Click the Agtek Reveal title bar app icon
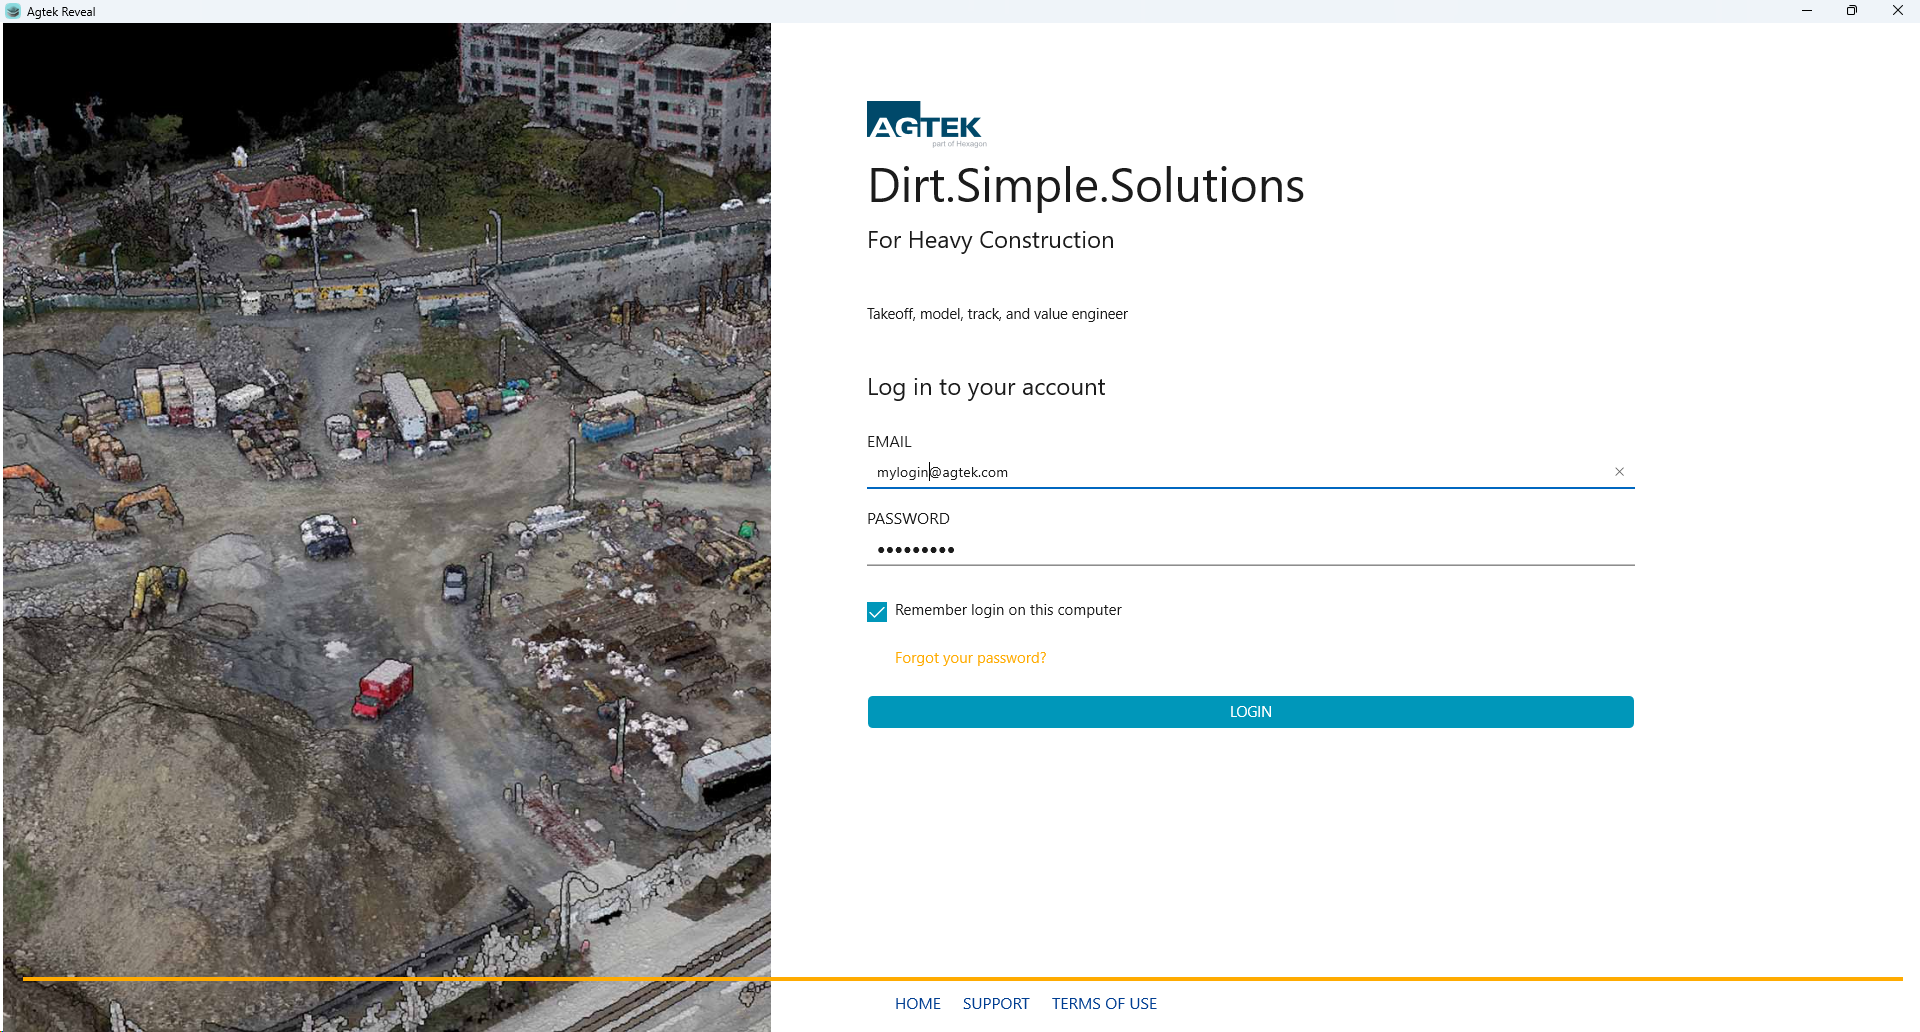 [13, 11]
